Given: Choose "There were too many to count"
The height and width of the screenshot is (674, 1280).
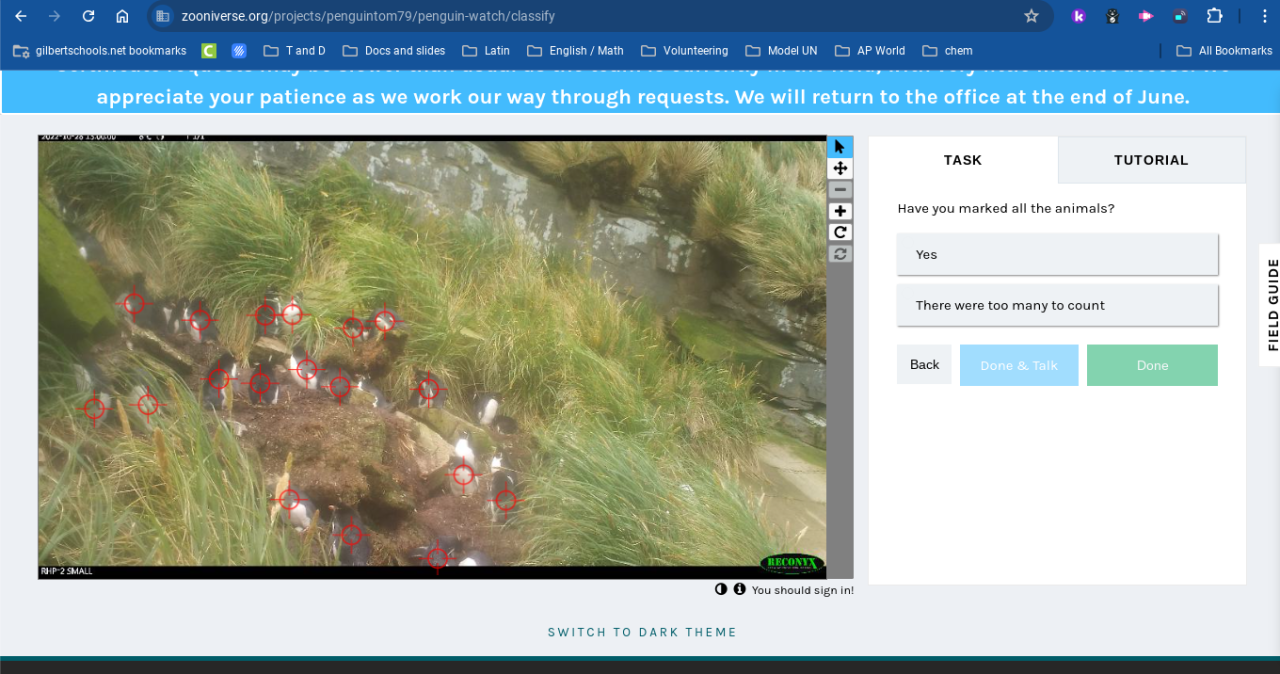Looking at the screenshot, I should [1057, 305].
